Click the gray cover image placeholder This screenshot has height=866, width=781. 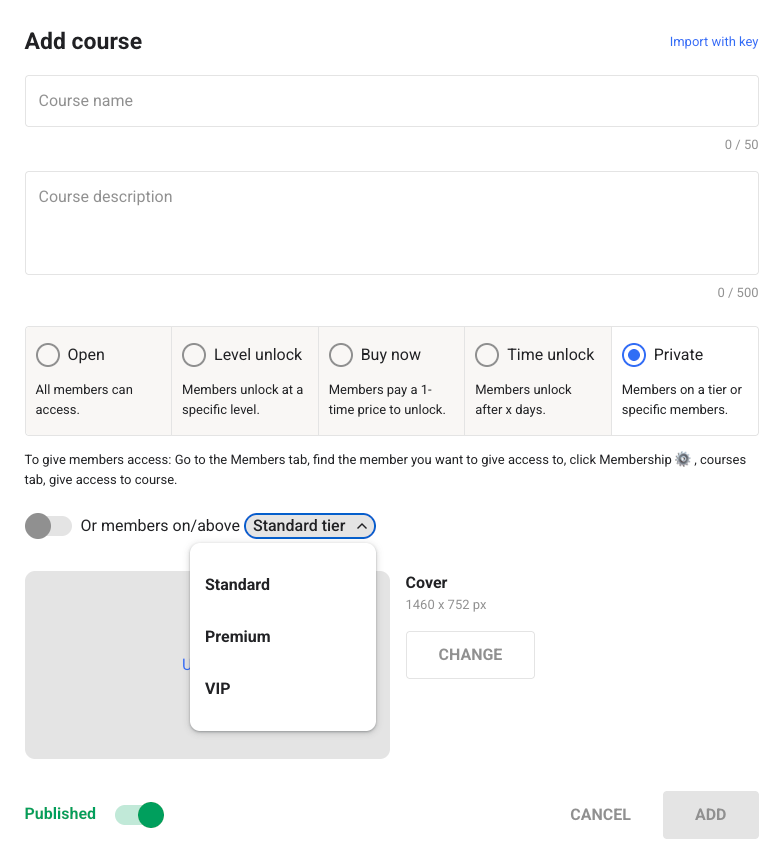110,700
